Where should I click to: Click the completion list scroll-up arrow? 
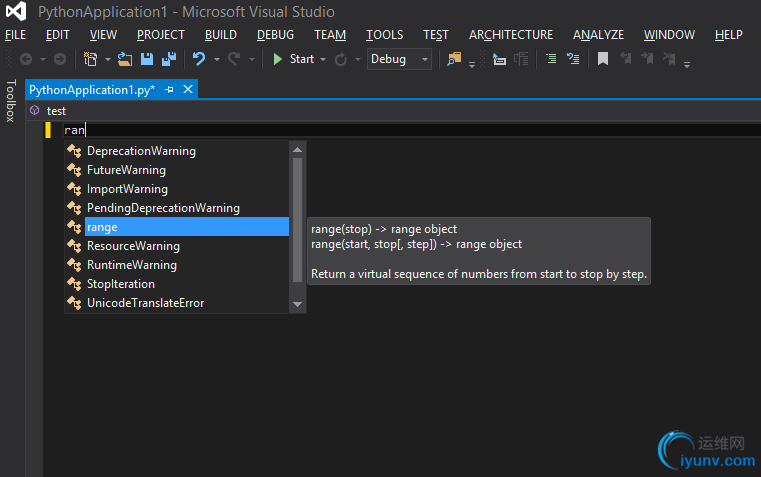298,150
